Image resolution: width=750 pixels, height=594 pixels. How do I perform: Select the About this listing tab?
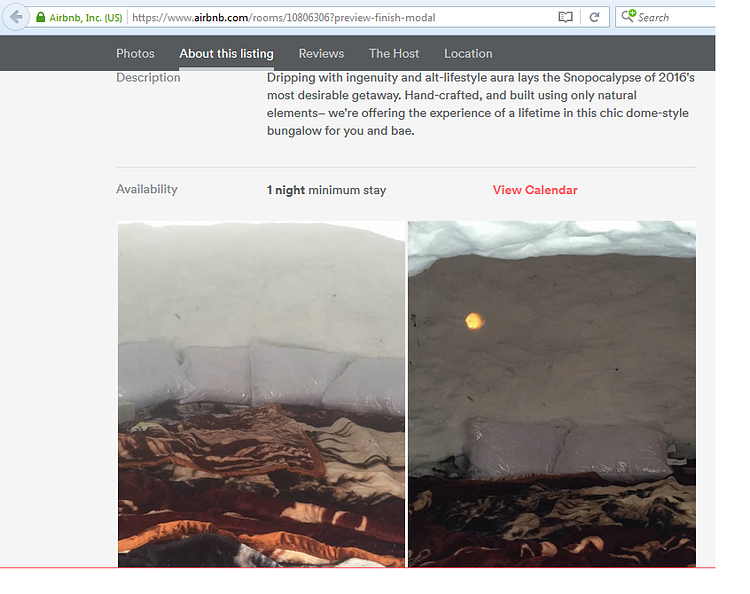[x=226, y=54]
